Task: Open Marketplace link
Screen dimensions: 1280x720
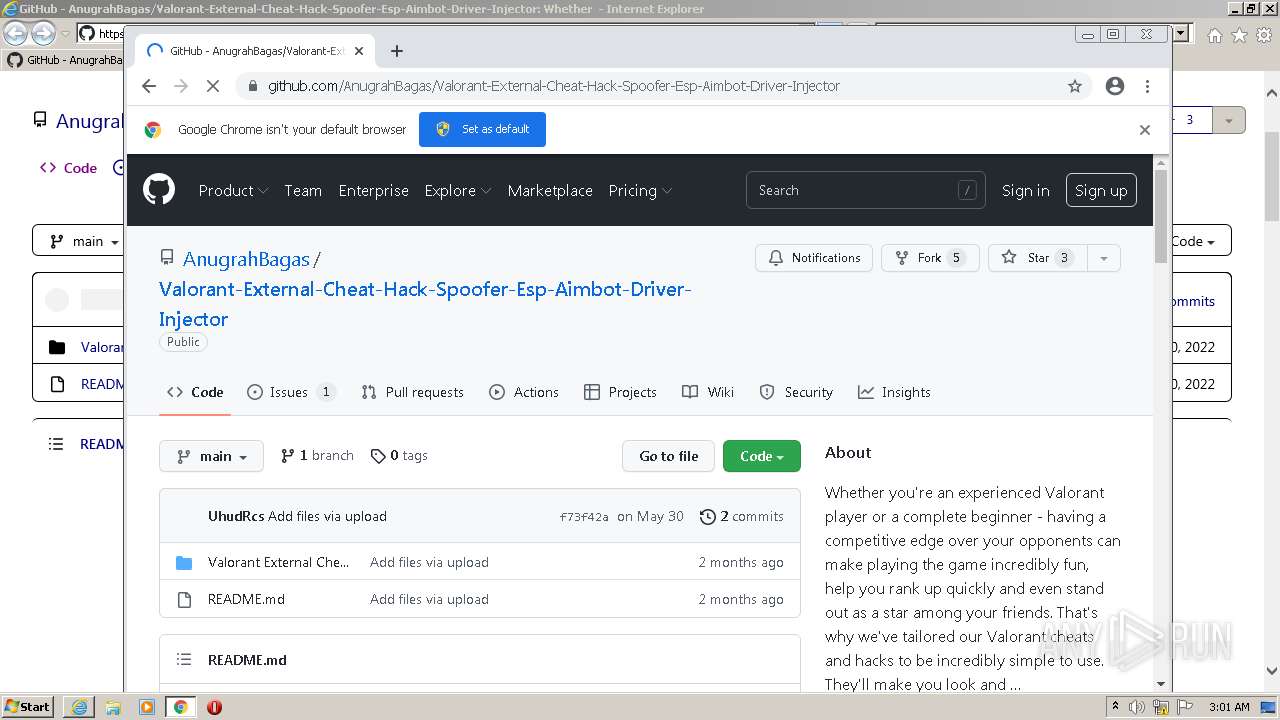Action: tap(550, 190)
